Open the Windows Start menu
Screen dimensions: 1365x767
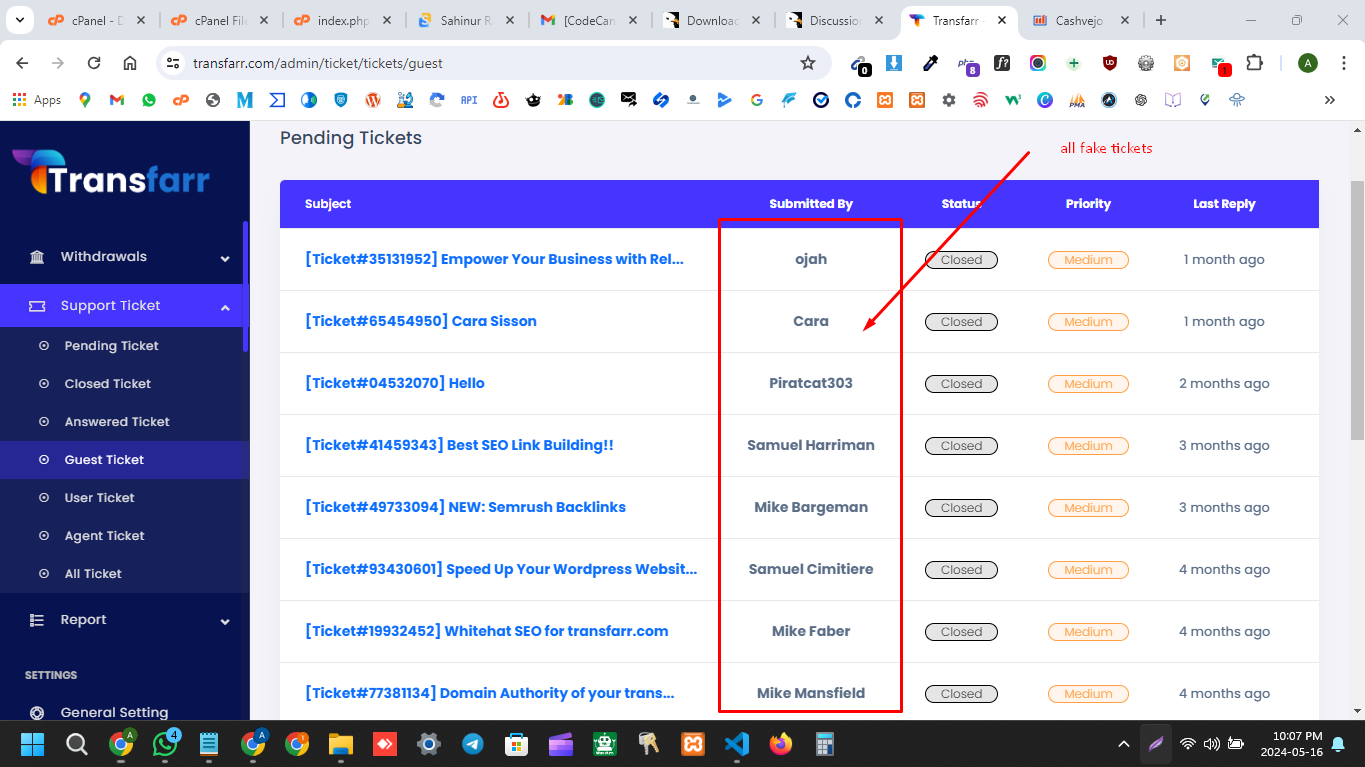33,744
